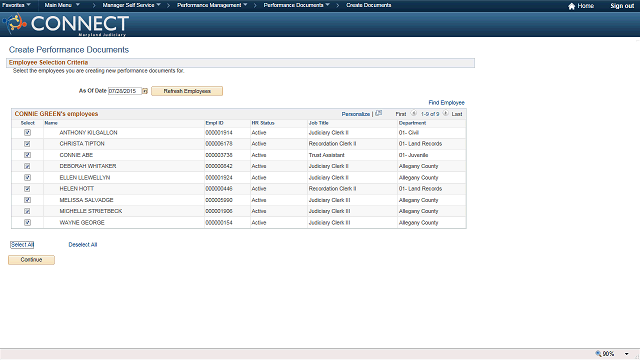Click the Refresh Employees button
The width and height of the screenshot is (640, 360).
point(187,91)
